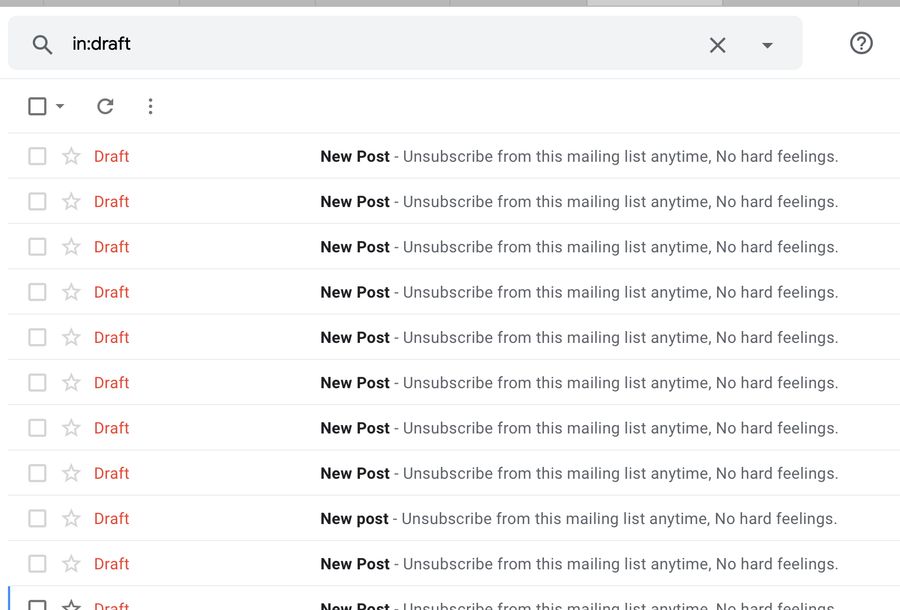Click into the search mail field

pos(380,44)
